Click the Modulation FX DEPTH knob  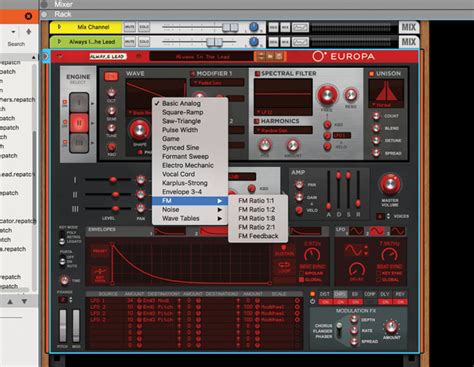[354, 320]
